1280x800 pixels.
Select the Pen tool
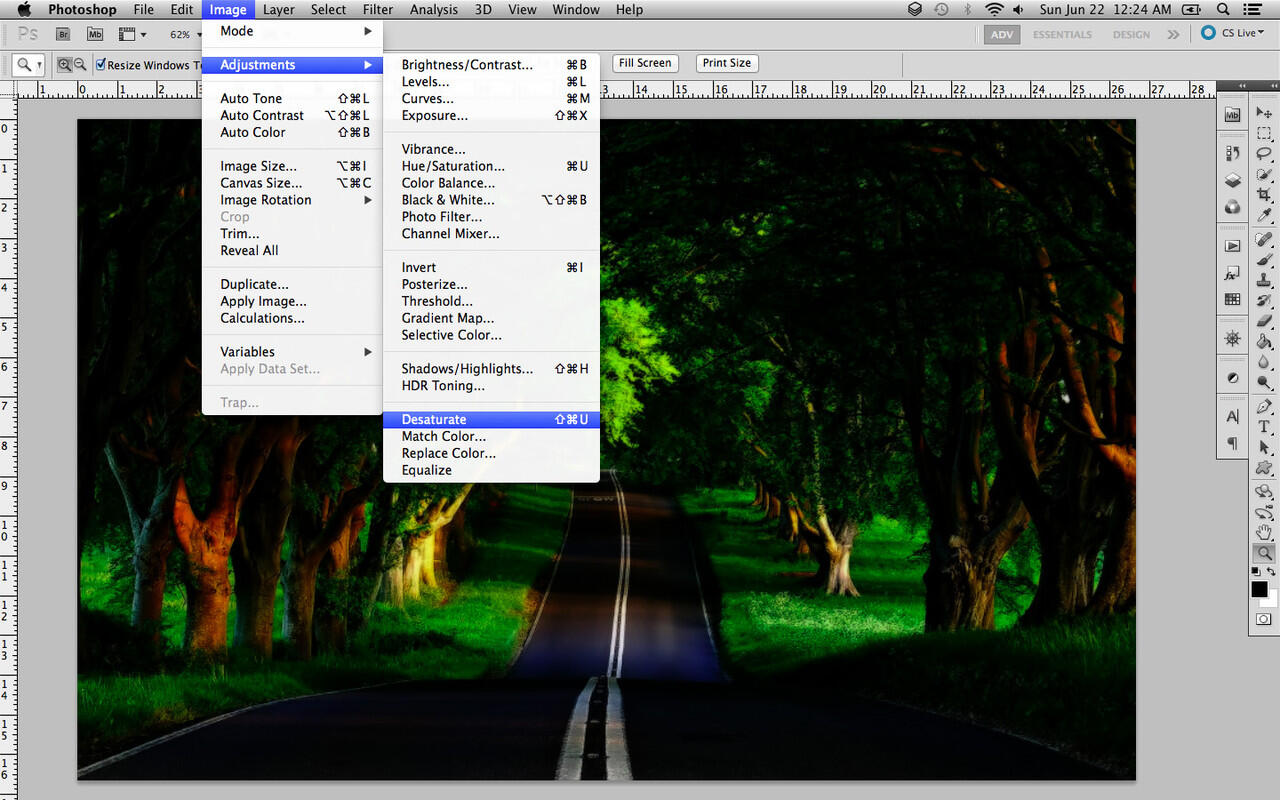[1264, 406]
